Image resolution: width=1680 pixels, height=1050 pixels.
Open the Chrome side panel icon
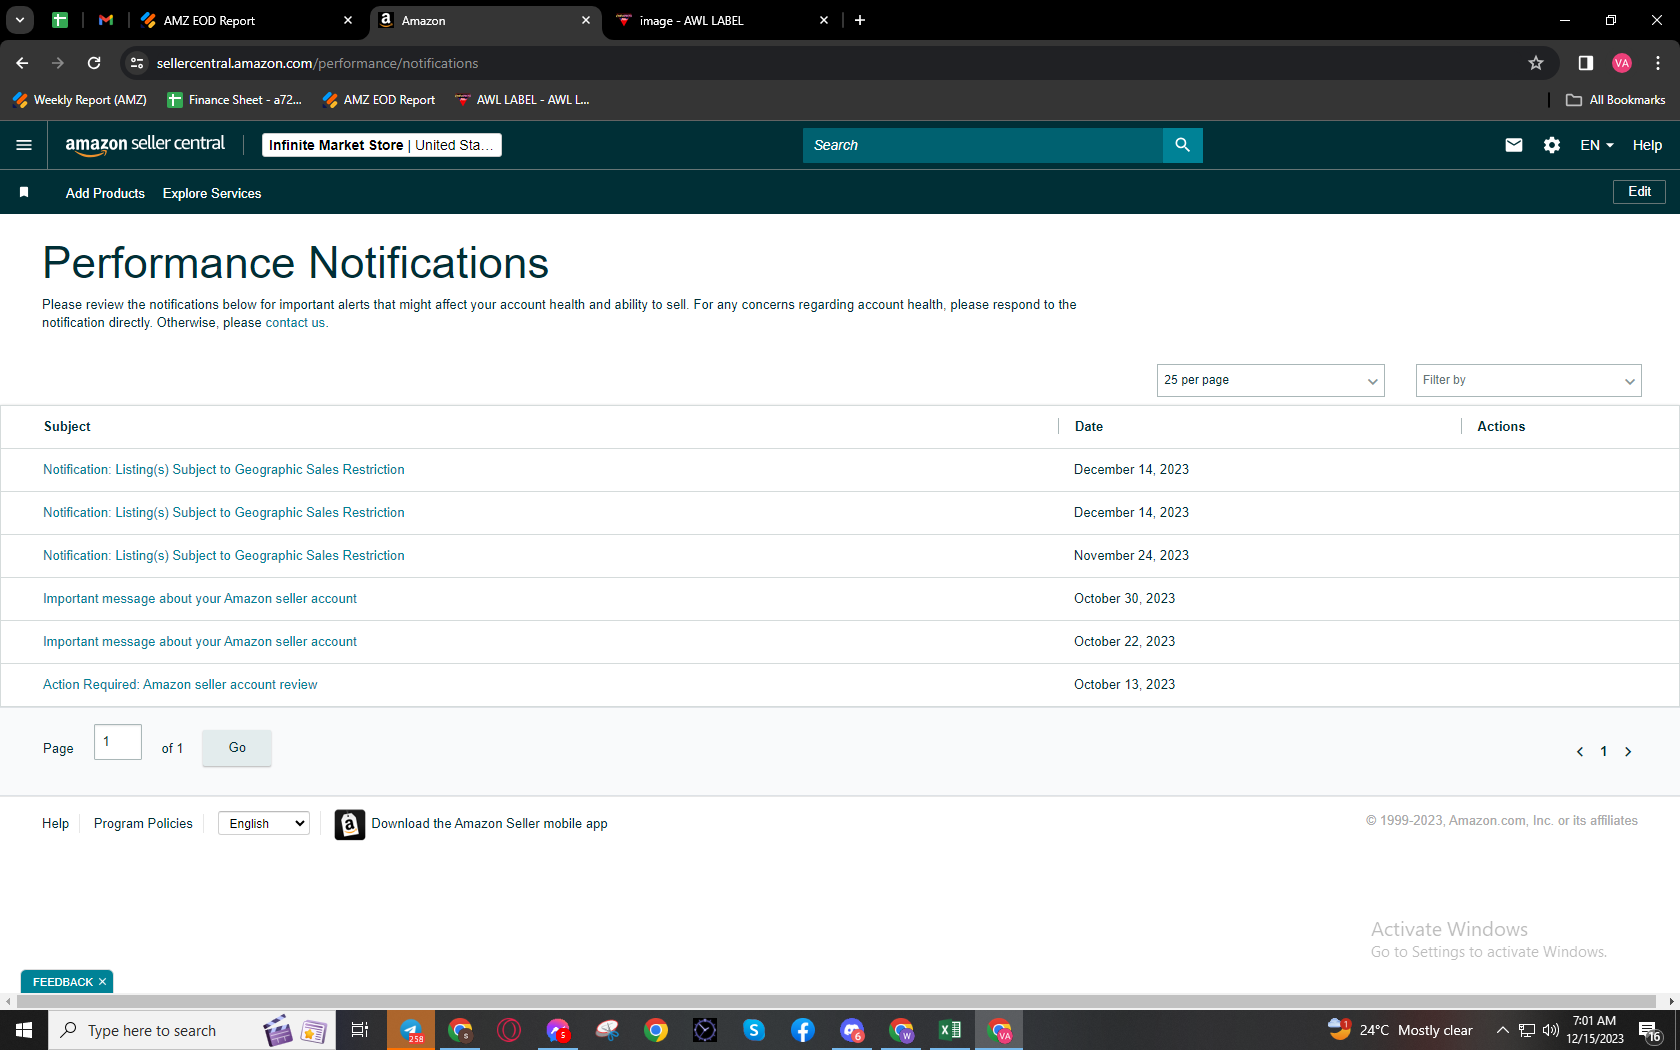pos(1586,63)
